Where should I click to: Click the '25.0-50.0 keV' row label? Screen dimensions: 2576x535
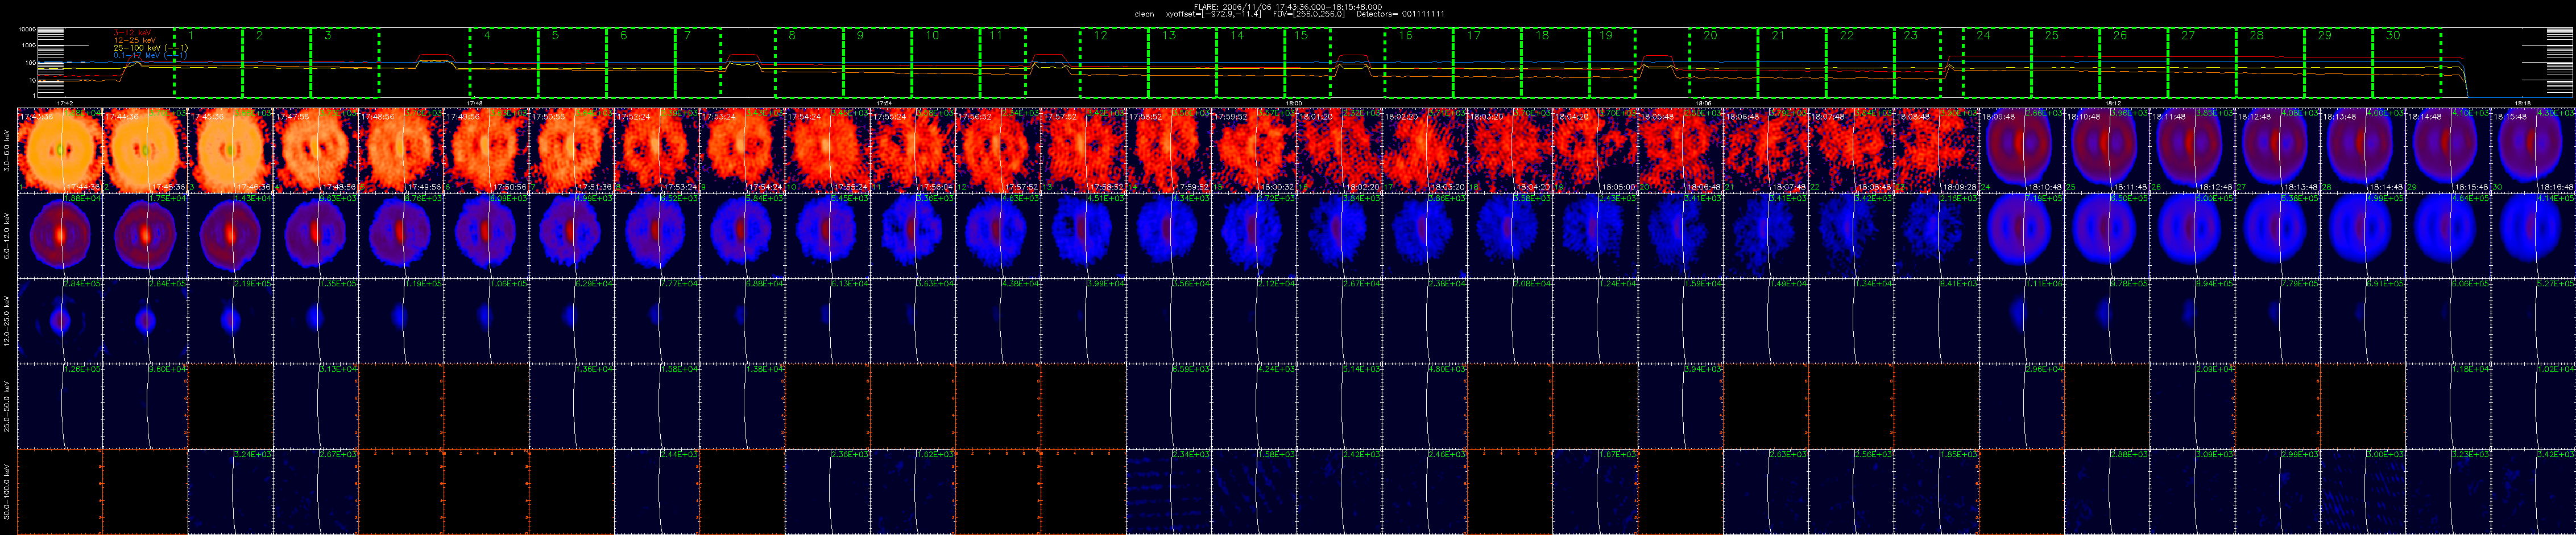pos(8,405)
